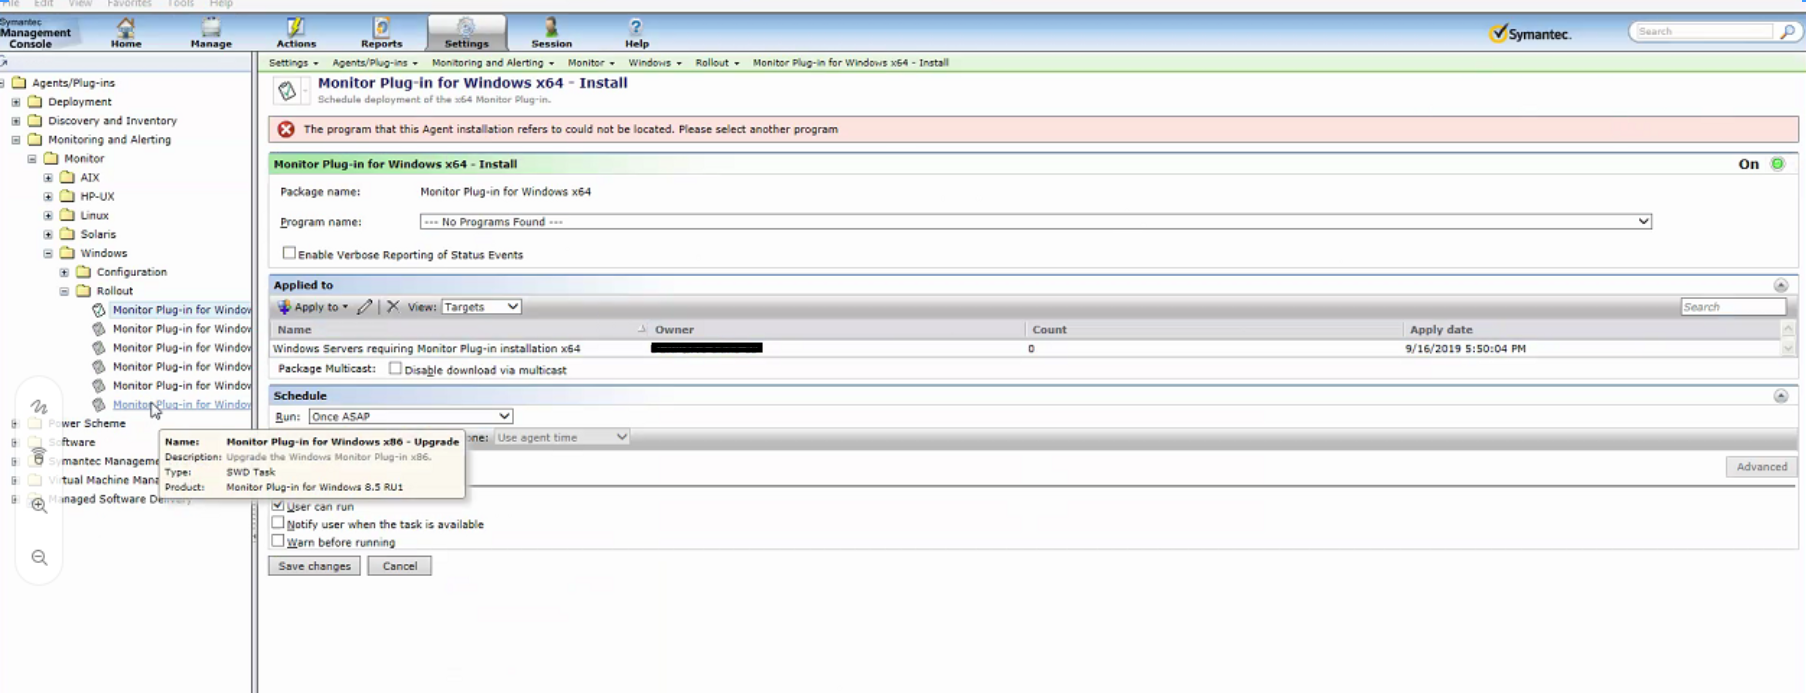1806x693 pixels.
Task: Collapse the Applied to section chevron
Action: pyautogui.click(x=1781, y=285)
